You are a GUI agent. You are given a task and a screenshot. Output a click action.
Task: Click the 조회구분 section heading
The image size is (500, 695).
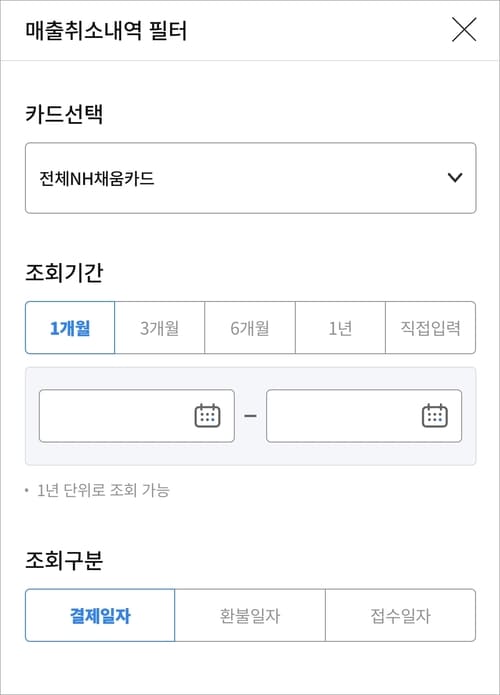64,560
